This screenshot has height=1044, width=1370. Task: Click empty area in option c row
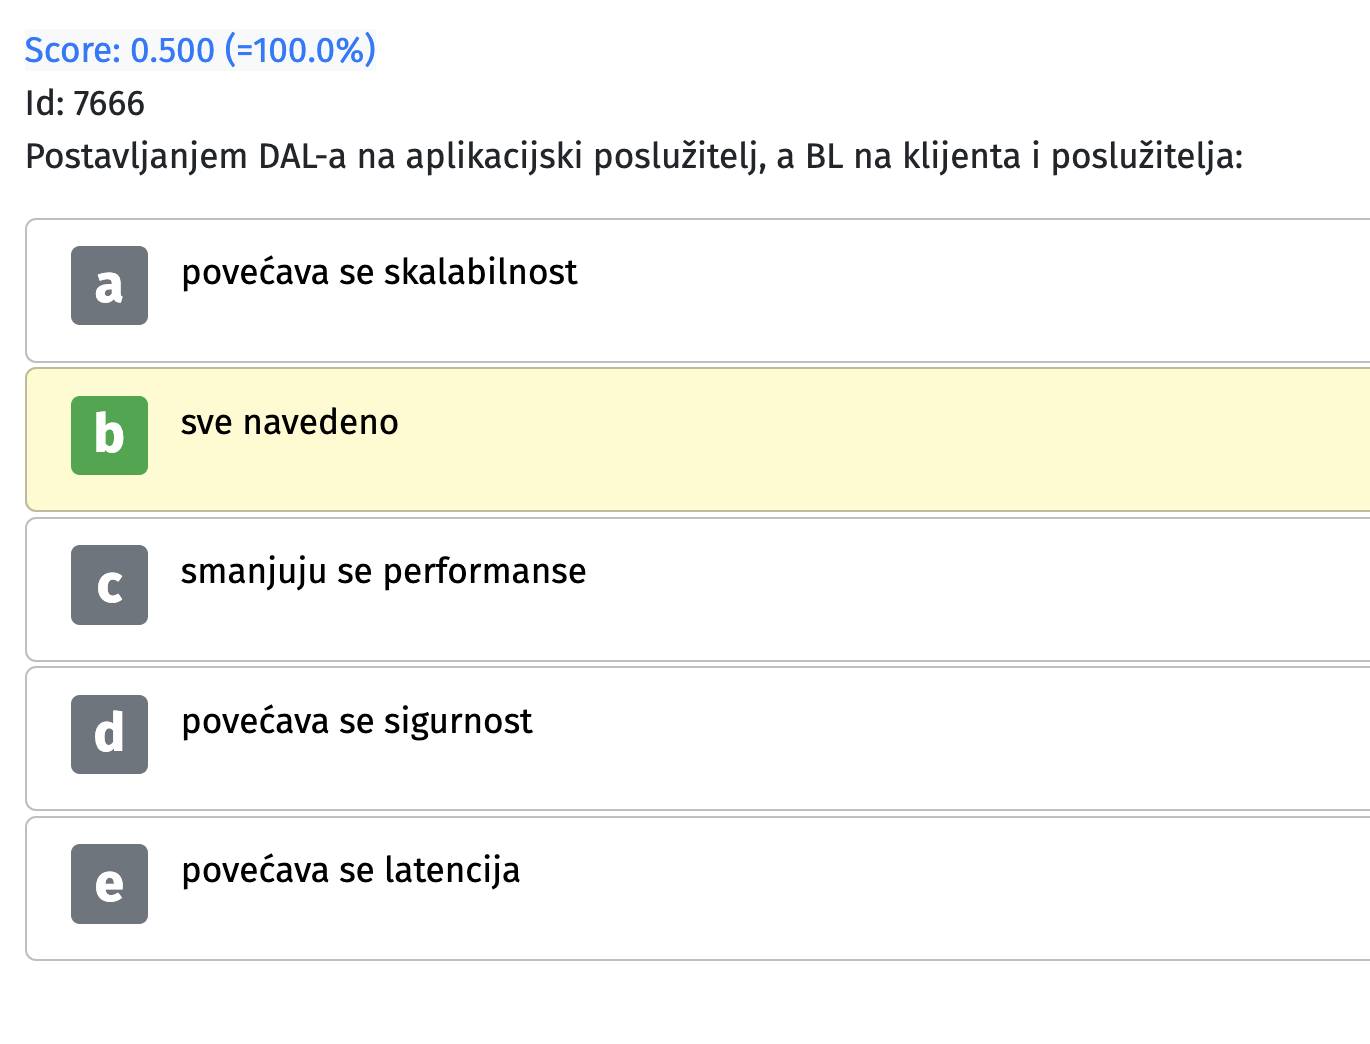click(x=950, y=589)
